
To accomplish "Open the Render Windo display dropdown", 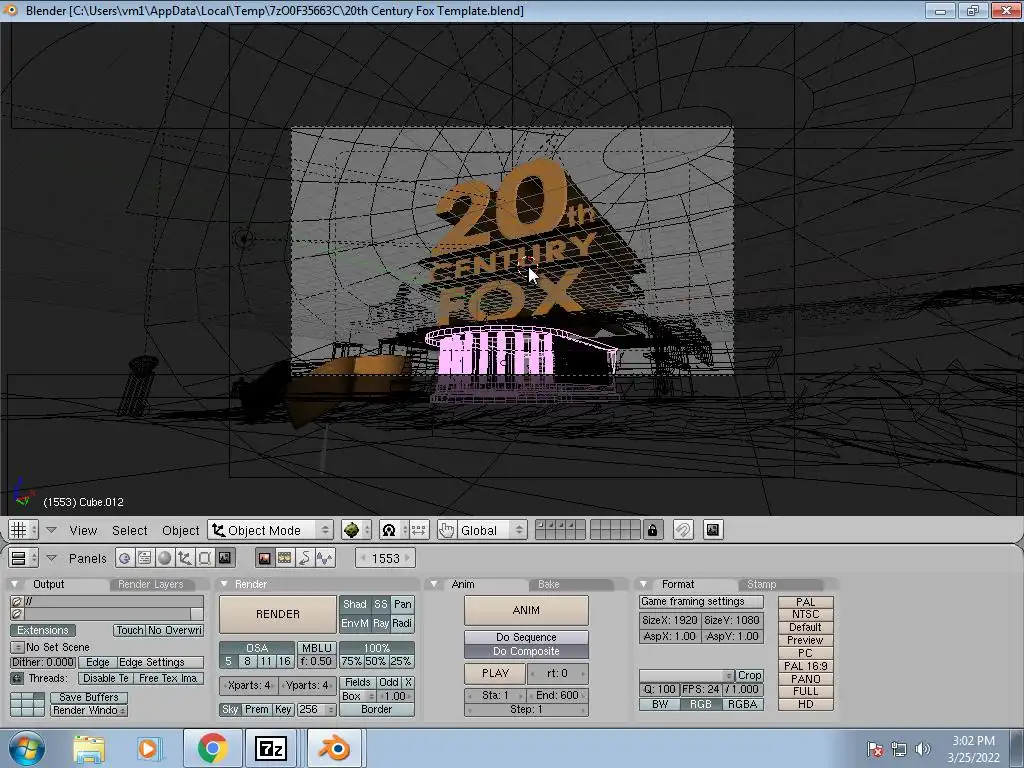I will (89, 710).
